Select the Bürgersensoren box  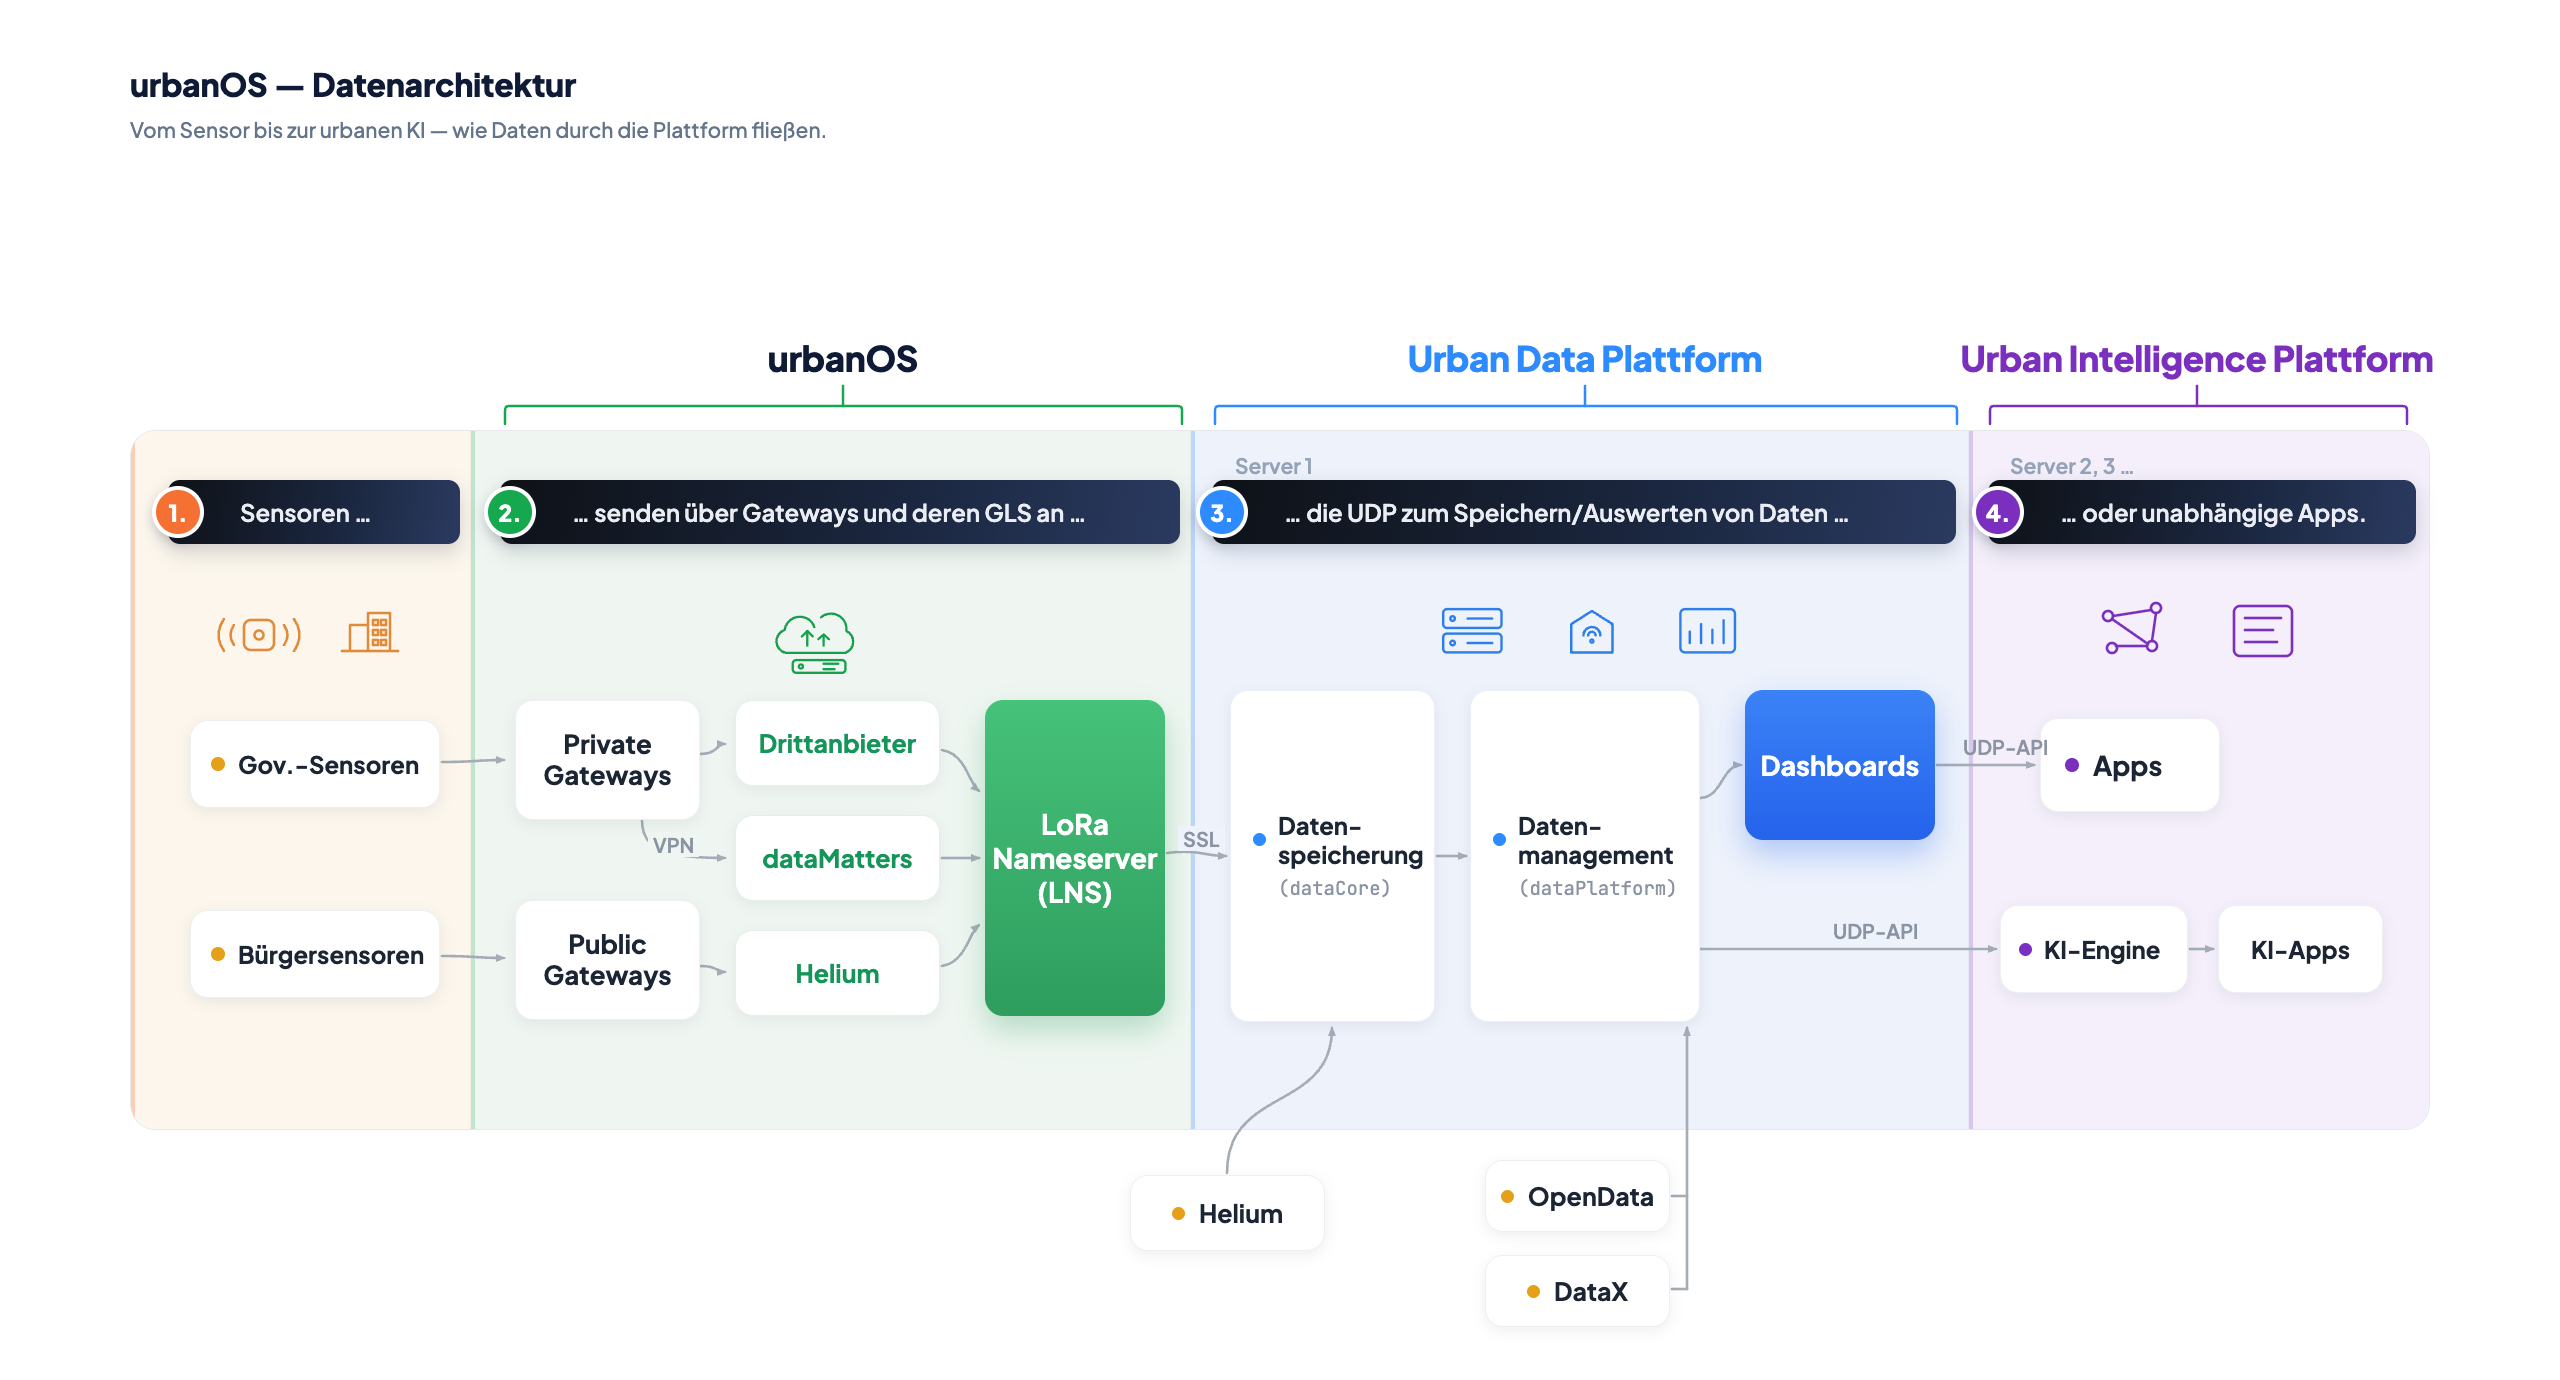[x=315, y=955]
